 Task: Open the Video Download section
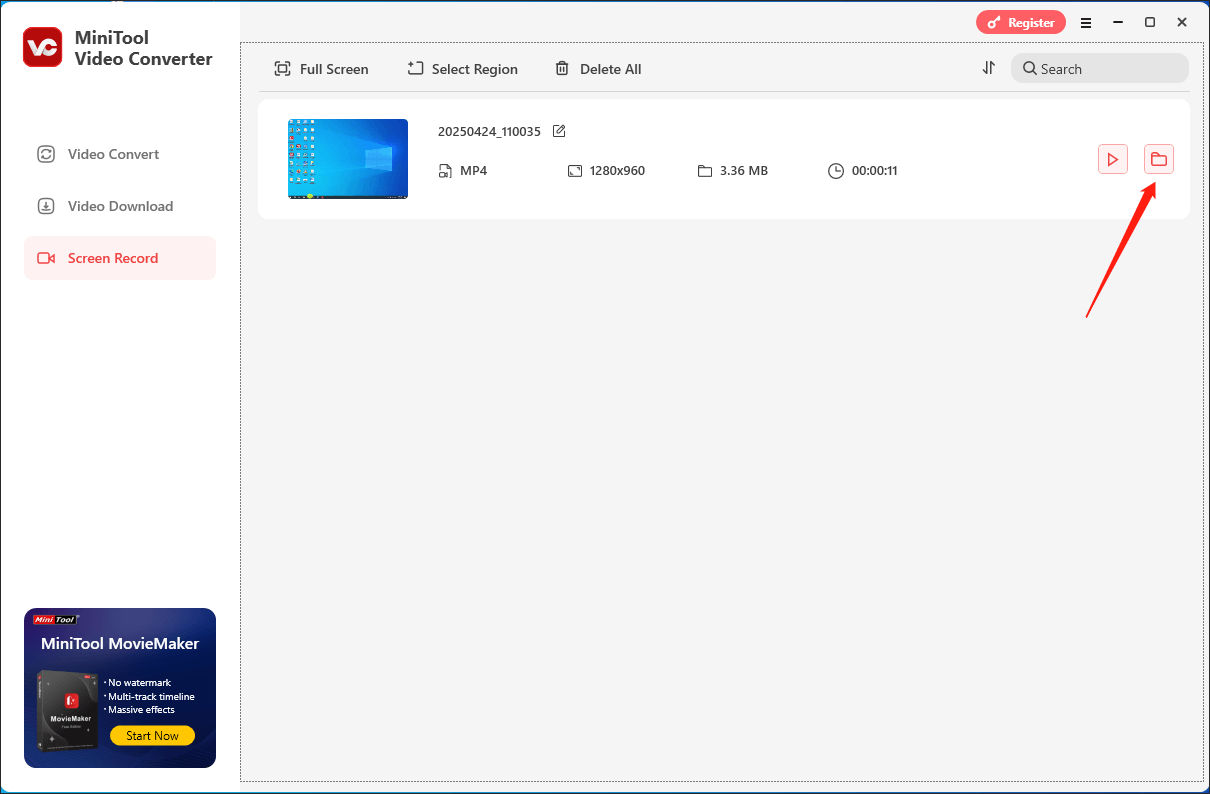point(120,206)
